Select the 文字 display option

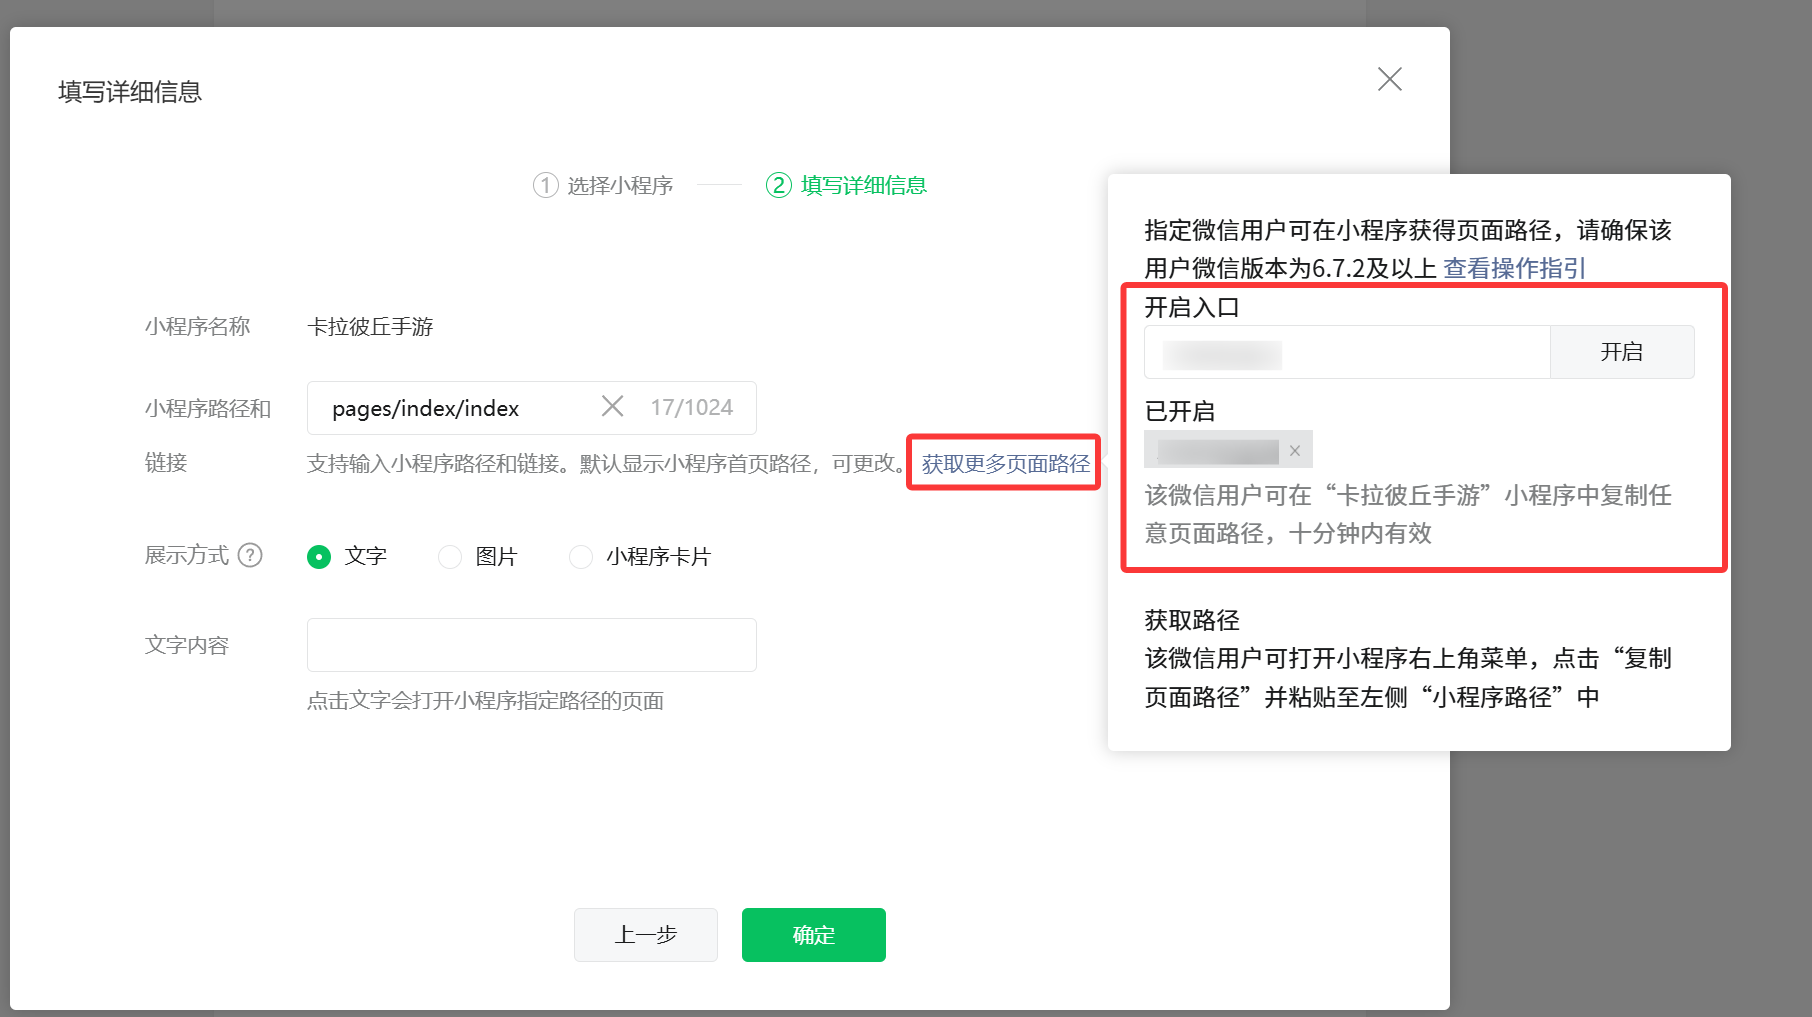click(x=319, y=556)
